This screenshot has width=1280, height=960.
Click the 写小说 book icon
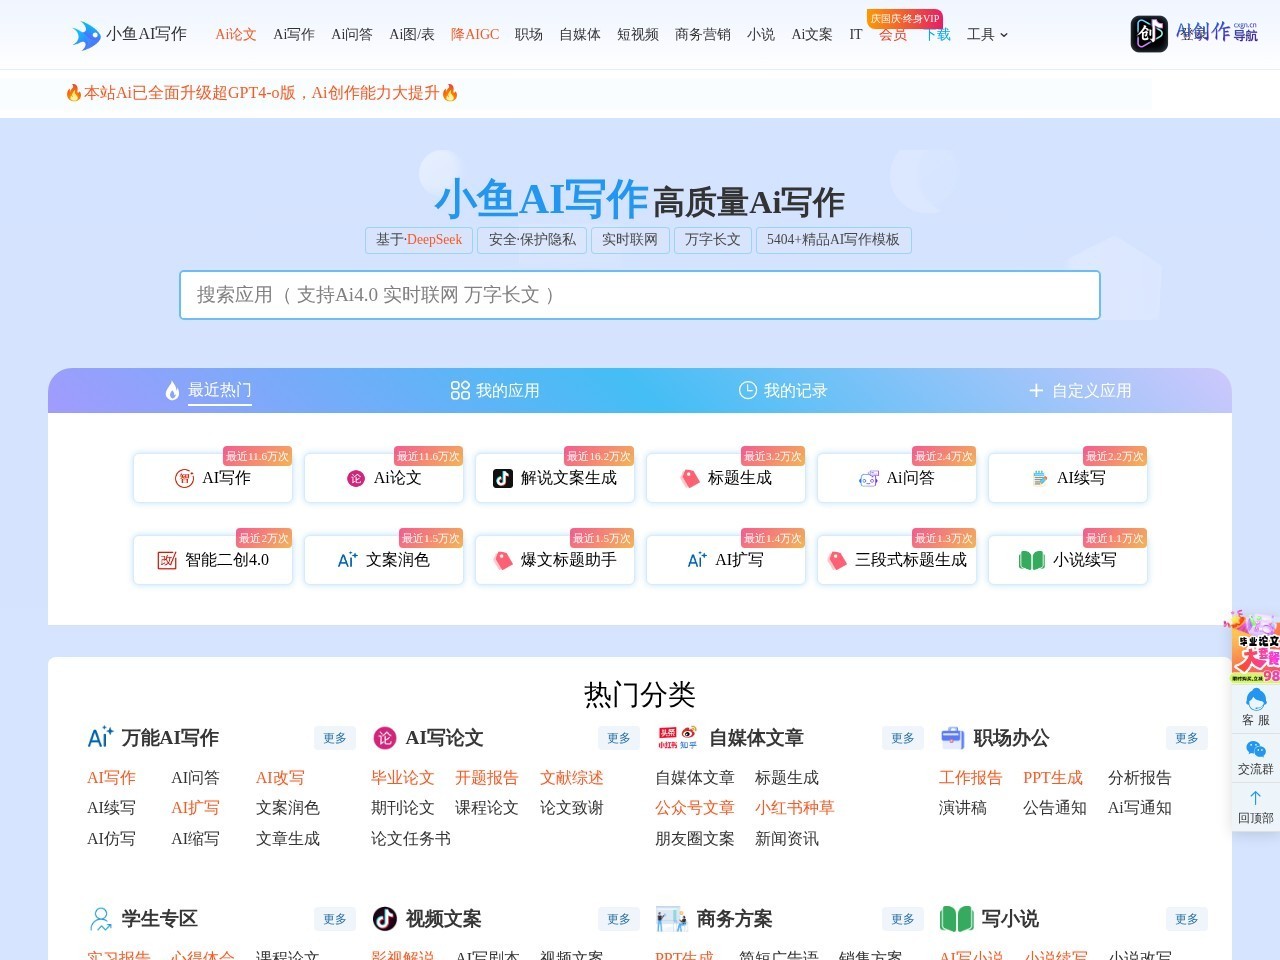[957, 919]
